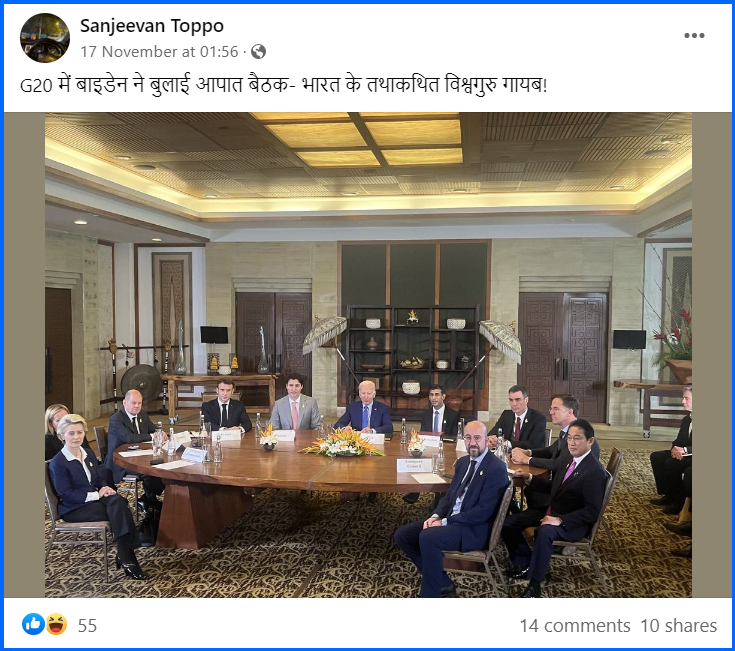735x651 pixels.
Task: Open the meeting photo in full view
Action: tap(368, 354)
